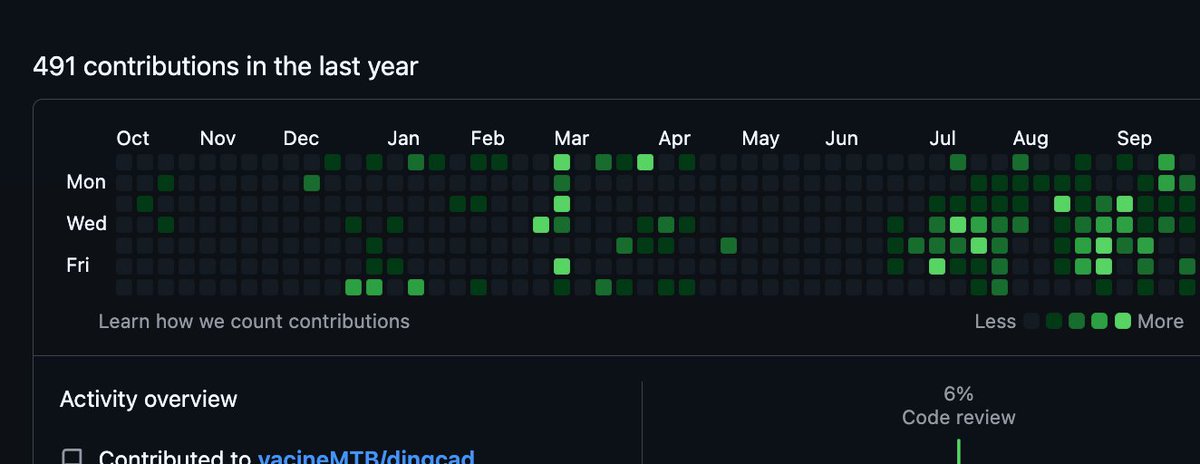Viewport: 1200px width, 464px height.
Task: Click the Mon weekday label
Action: click(86, 182)
